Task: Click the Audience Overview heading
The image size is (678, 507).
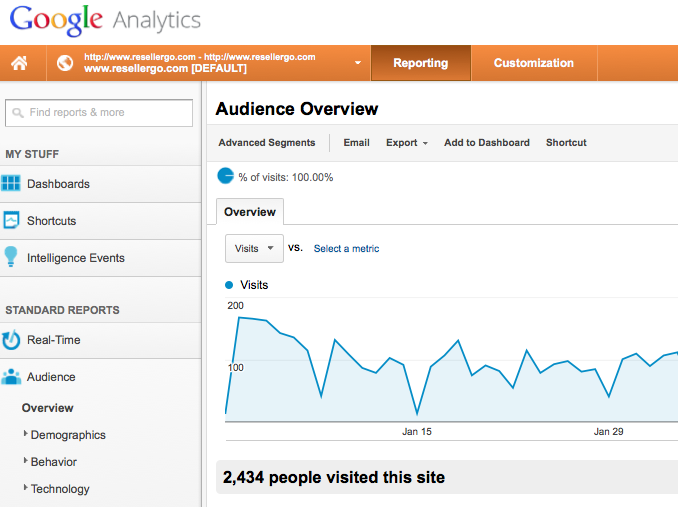Action: pyautogui.click(x=297, y=109)
